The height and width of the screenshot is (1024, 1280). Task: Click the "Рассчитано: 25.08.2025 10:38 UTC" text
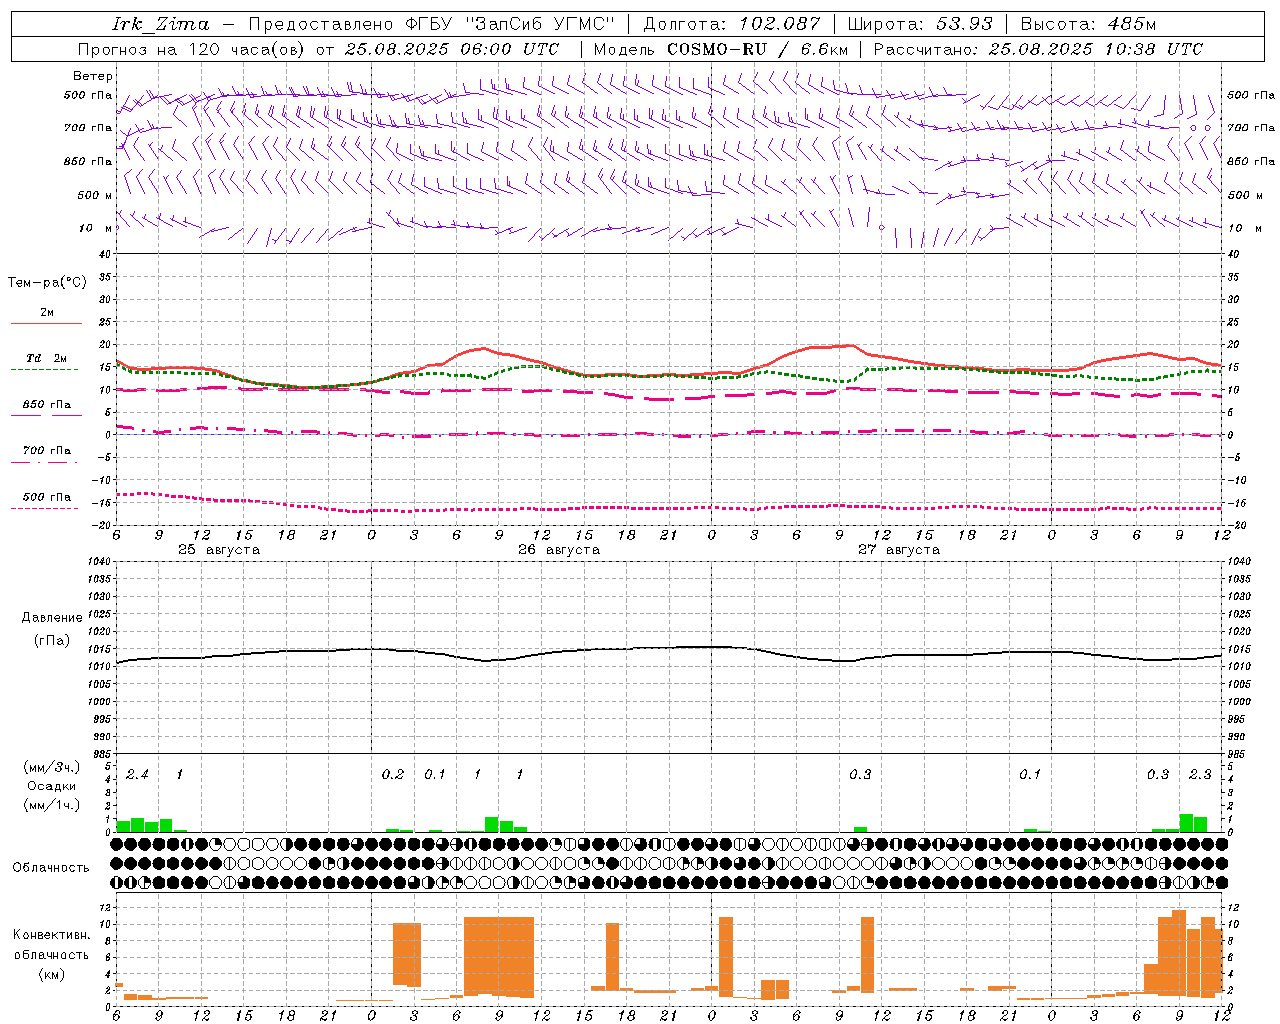(x=1038, y=49)
